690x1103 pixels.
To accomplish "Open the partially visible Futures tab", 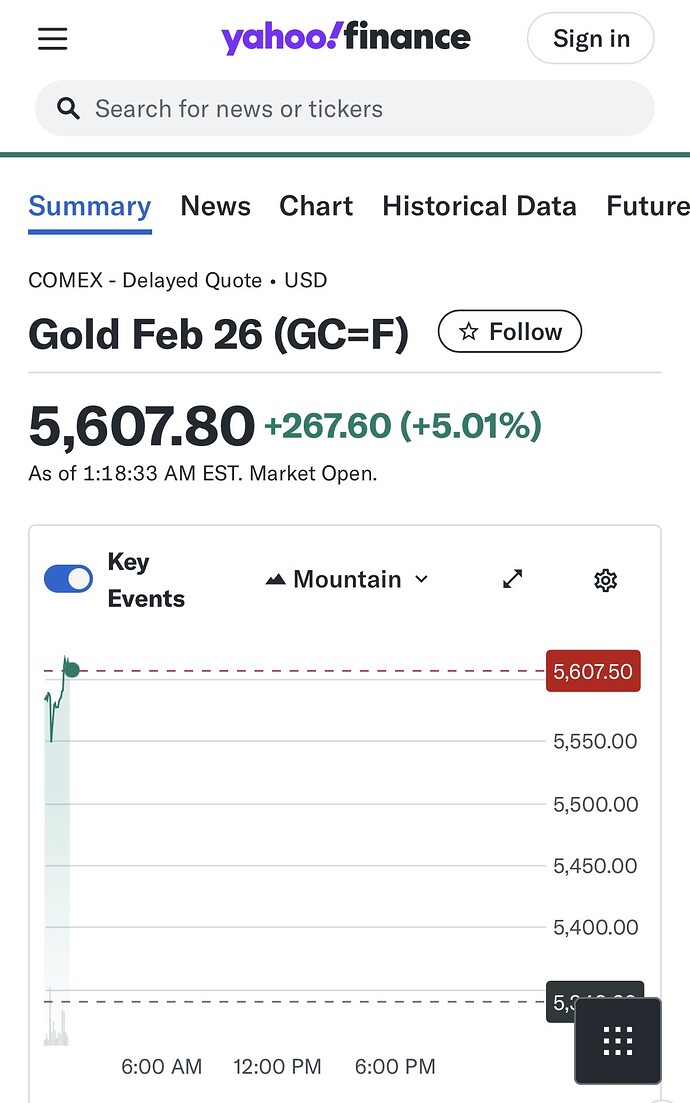I will pyautogui.click(x=647, y=206).
